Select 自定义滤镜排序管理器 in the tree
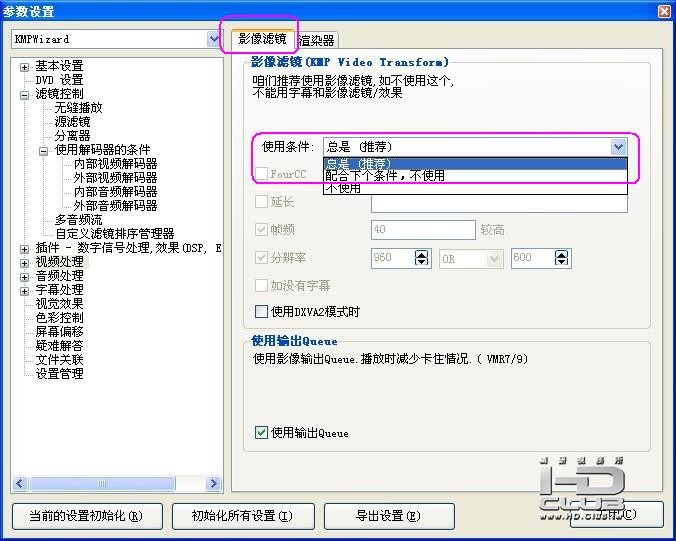This screenshot has height=541, width=676. click(115, 234)
